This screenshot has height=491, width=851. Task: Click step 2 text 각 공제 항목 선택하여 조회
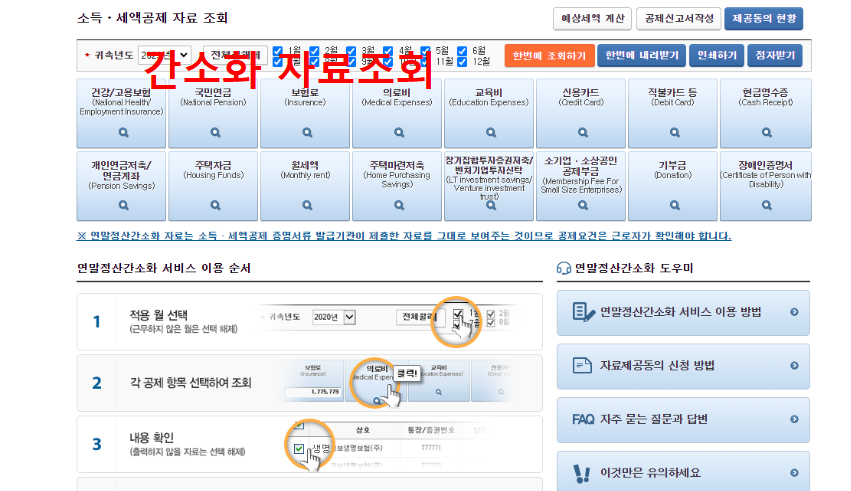point(190,382)
